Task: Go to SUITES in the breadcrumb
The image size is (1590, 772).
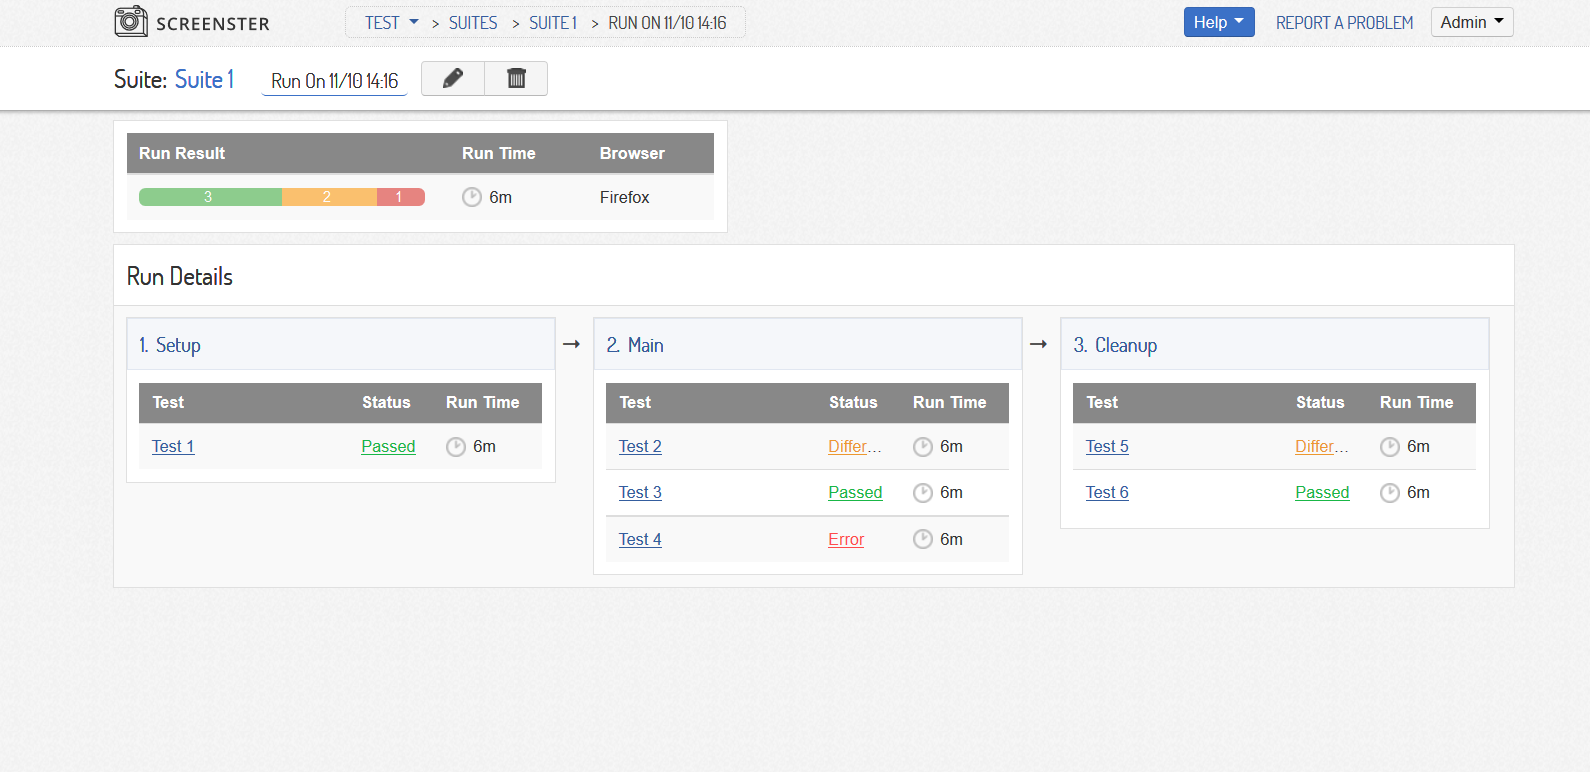Action: point(473,23)
